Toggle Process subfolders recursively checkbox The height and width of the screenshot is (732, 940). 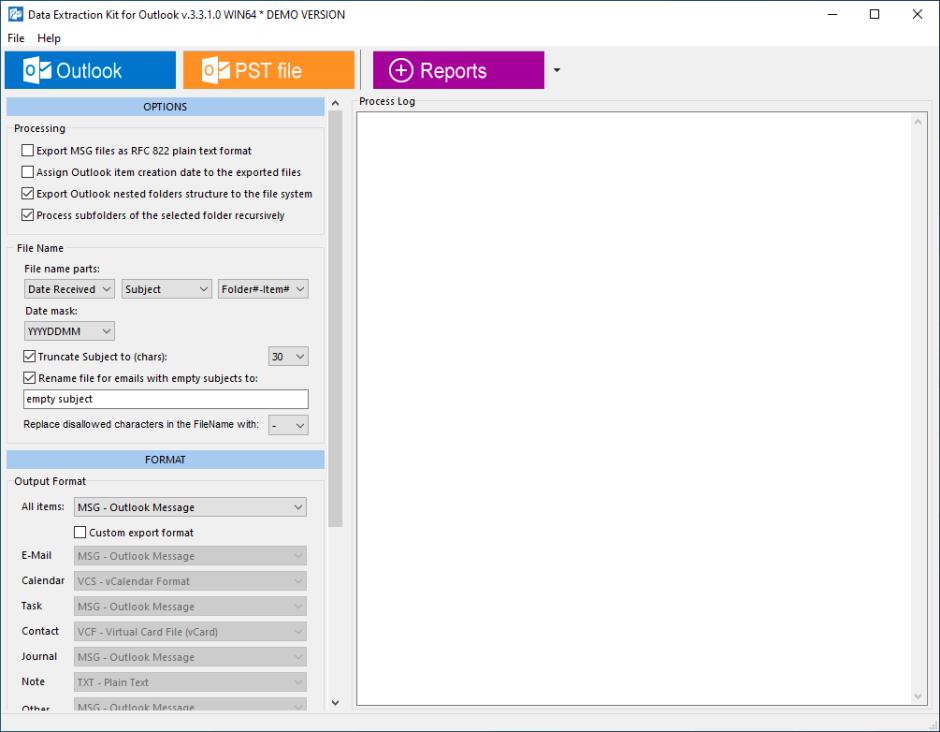click(28, 215)
